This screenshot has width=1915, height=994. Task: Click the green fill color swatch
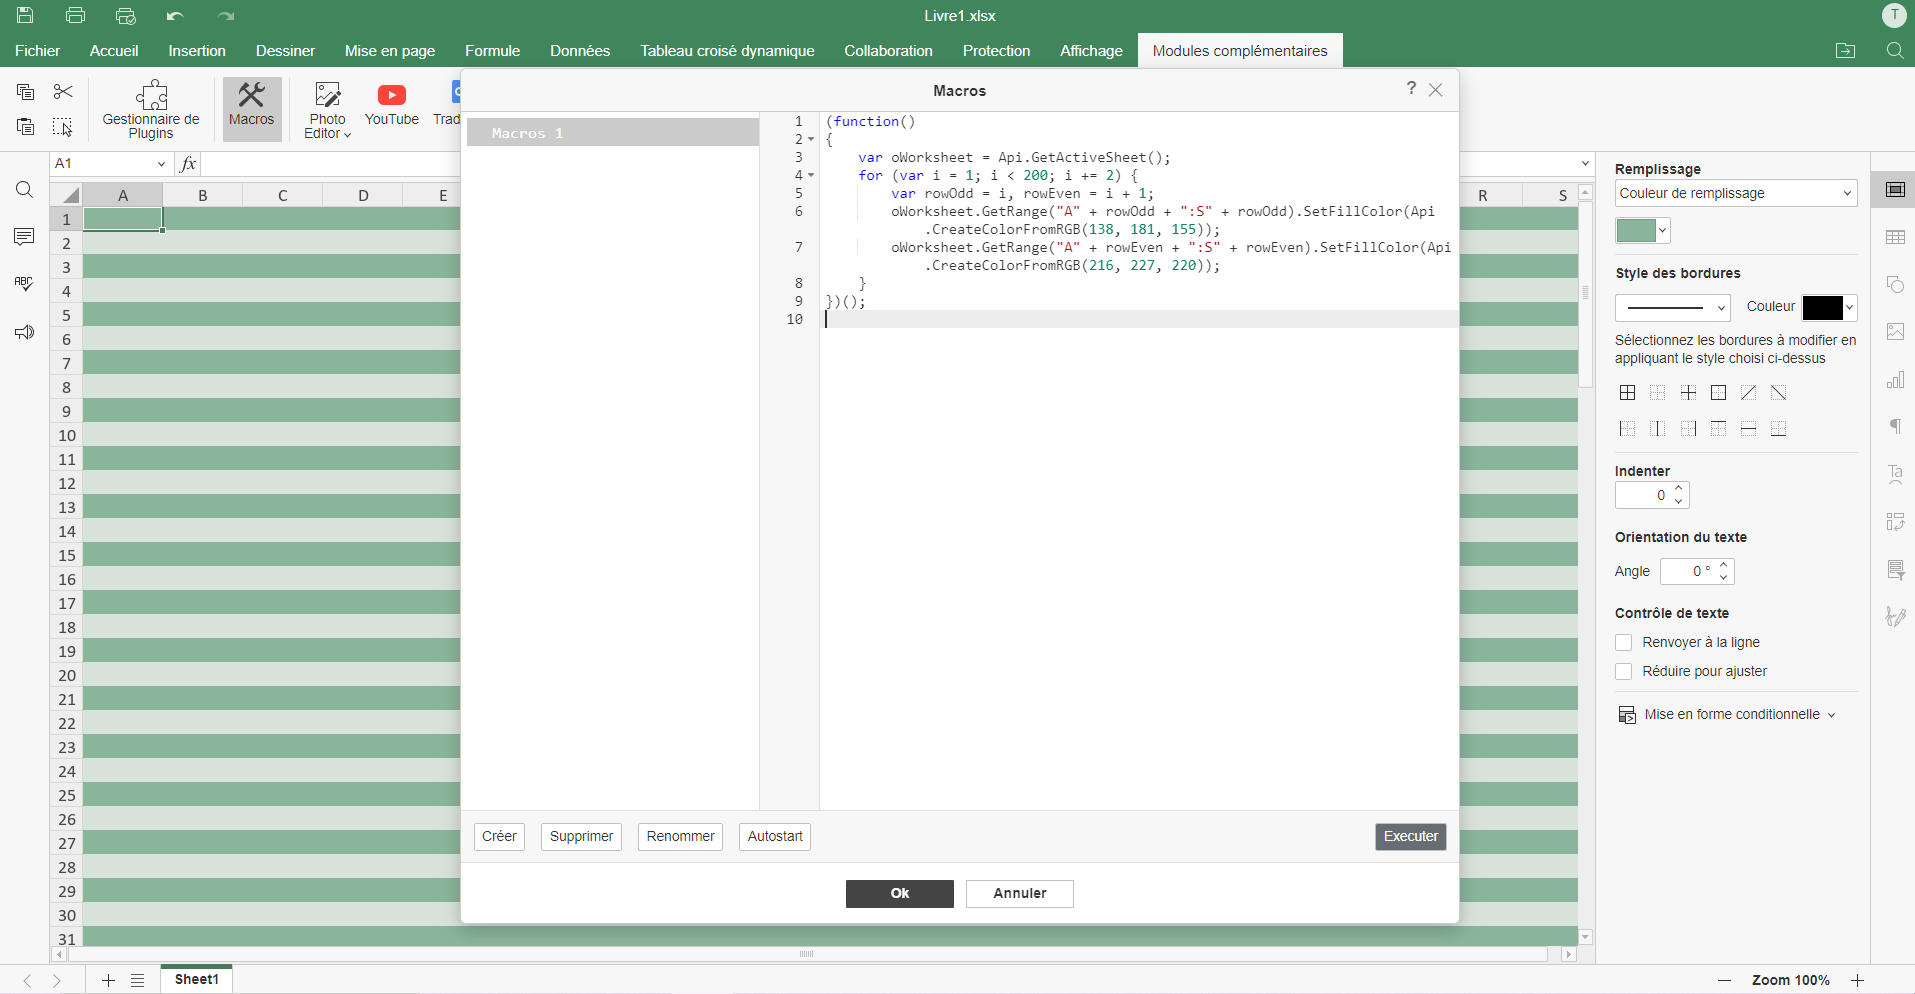tap(1636, 231)
